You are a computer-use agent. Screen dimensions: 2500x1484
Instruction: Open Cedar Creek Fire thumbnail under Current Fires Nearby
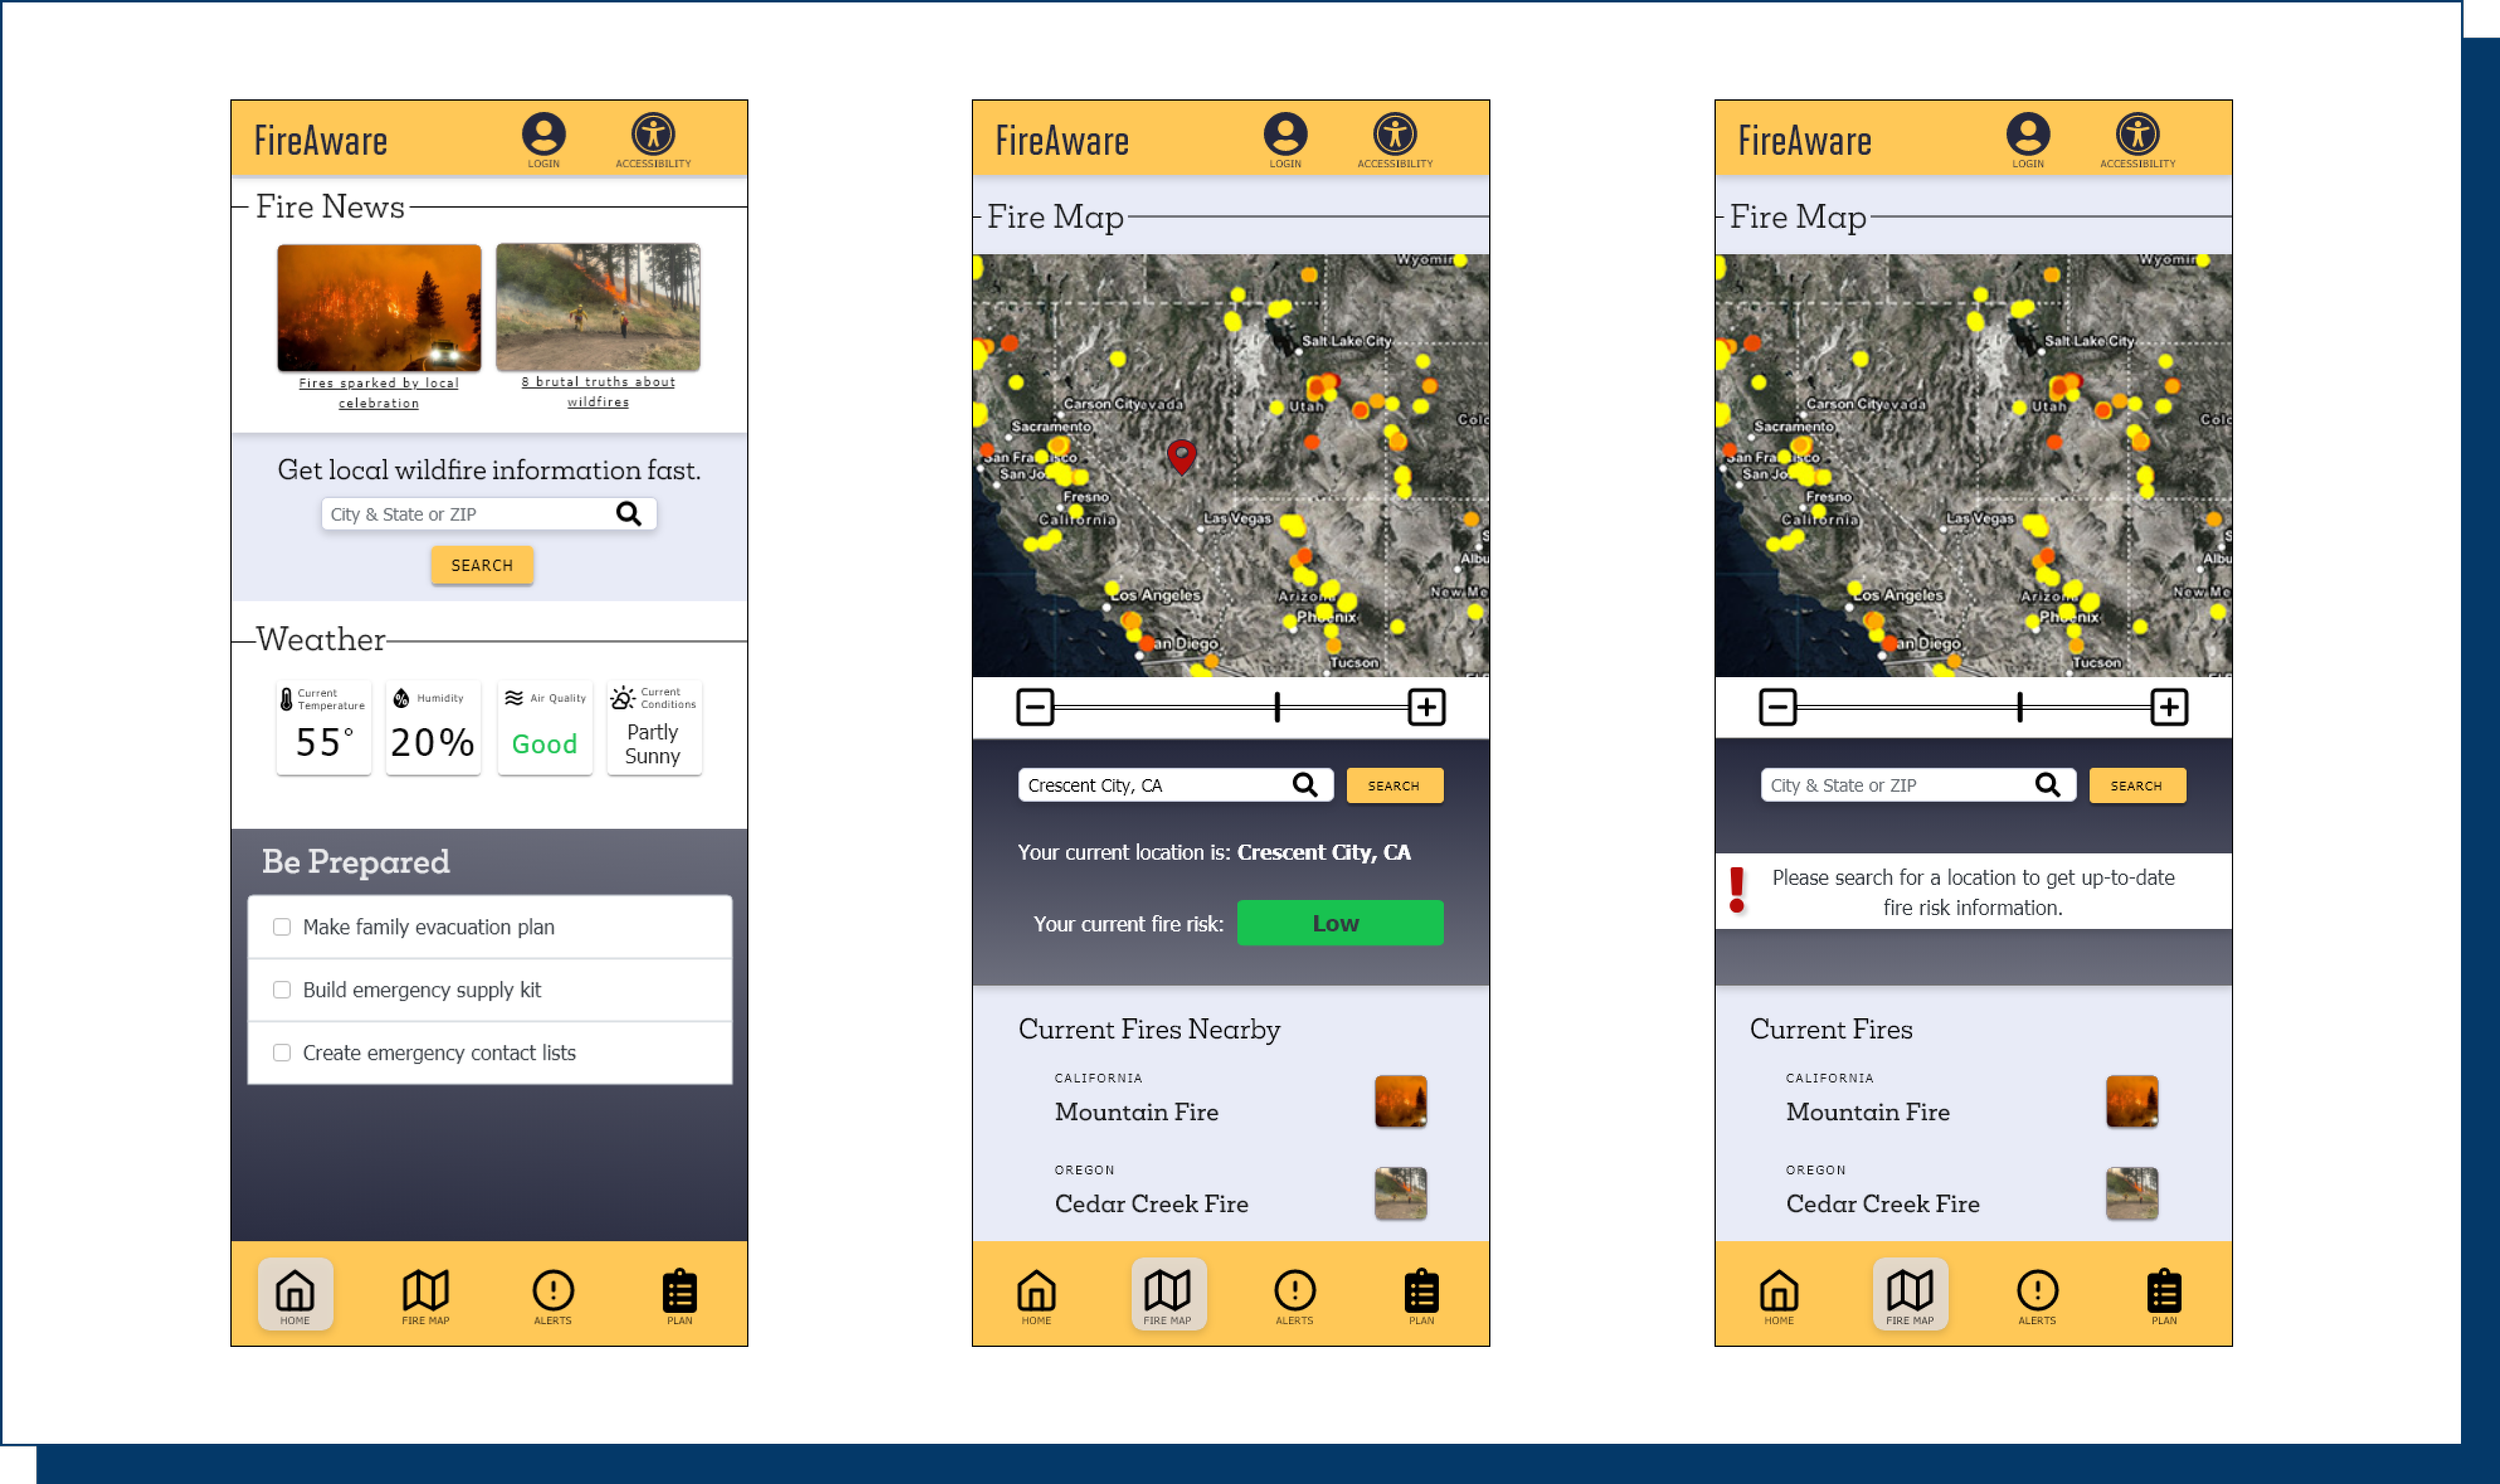[x=1400, y=1193]
